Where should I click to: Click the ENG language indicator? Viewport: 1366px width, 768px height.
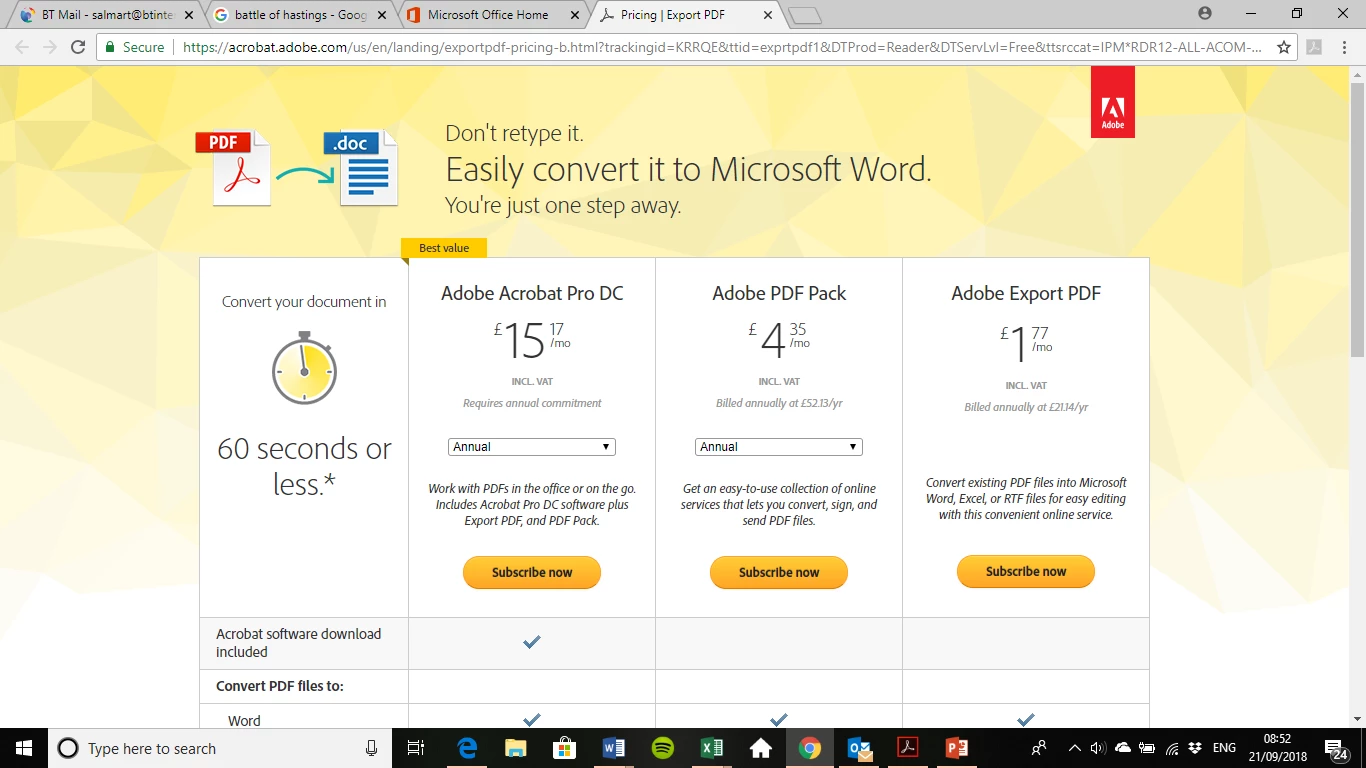(1224, 748)
